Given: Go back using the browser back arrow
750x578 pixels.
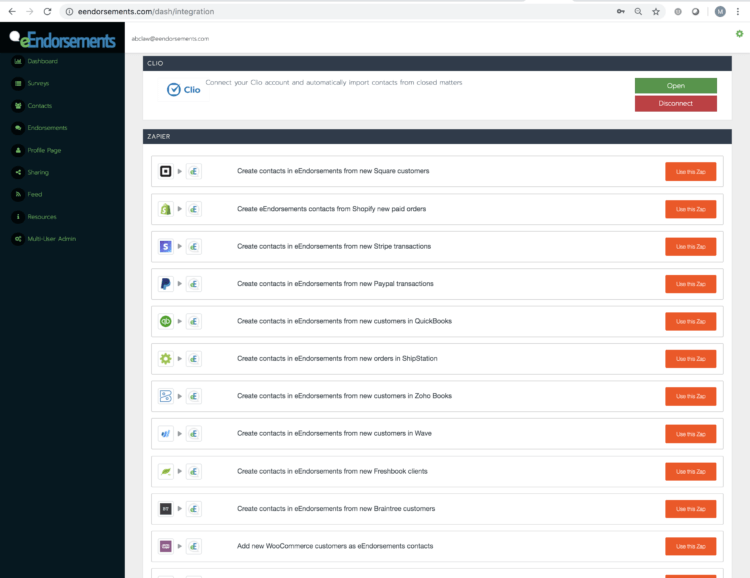Looking at the screenshot, I should 12,11.
